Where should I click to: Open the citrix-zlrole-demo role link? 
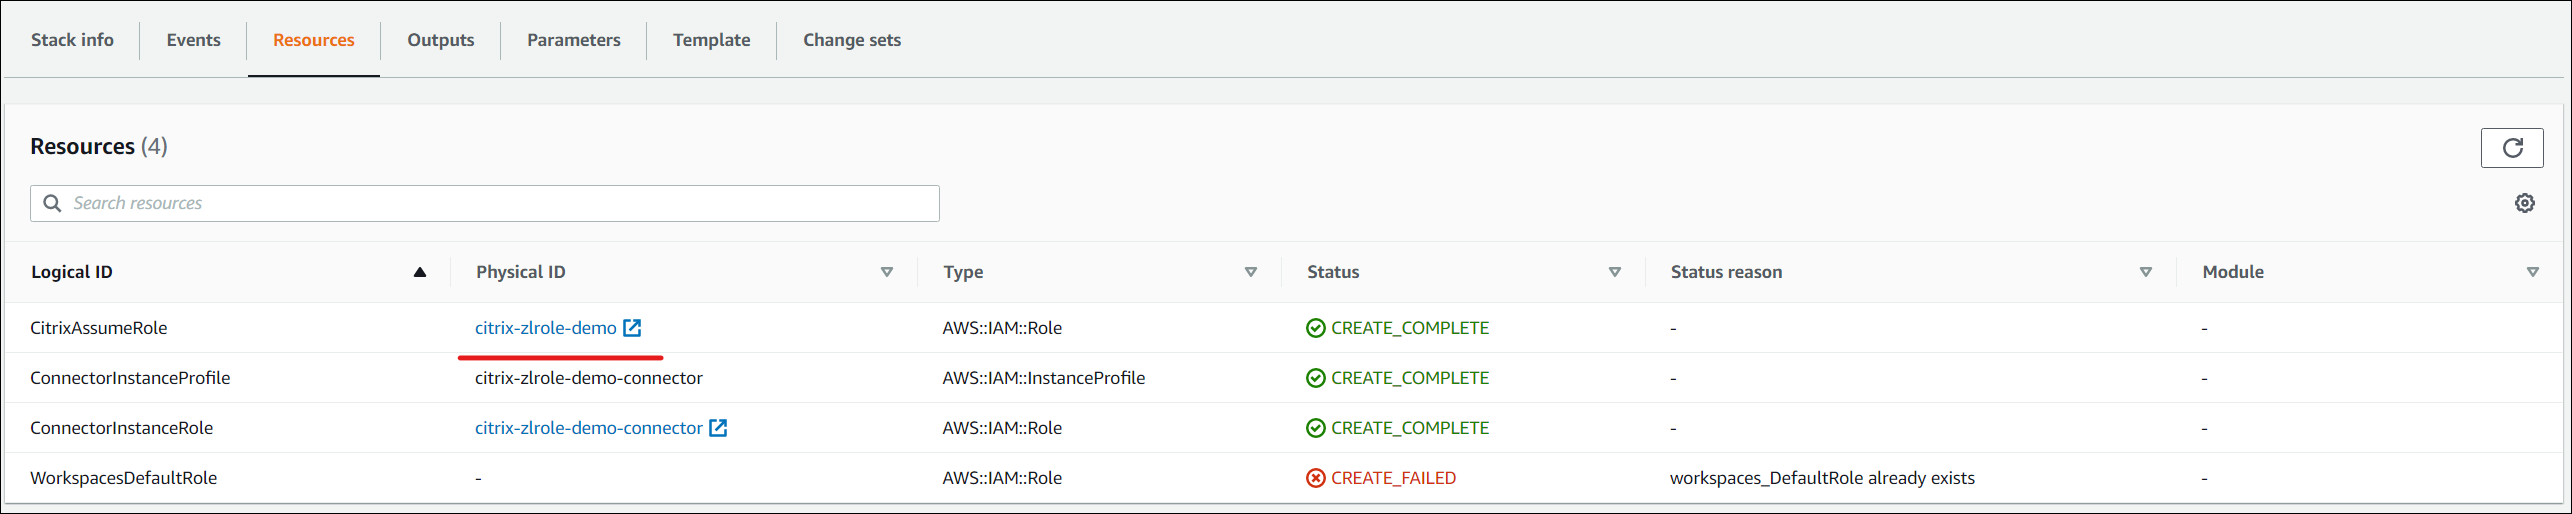tap(545, 328)
